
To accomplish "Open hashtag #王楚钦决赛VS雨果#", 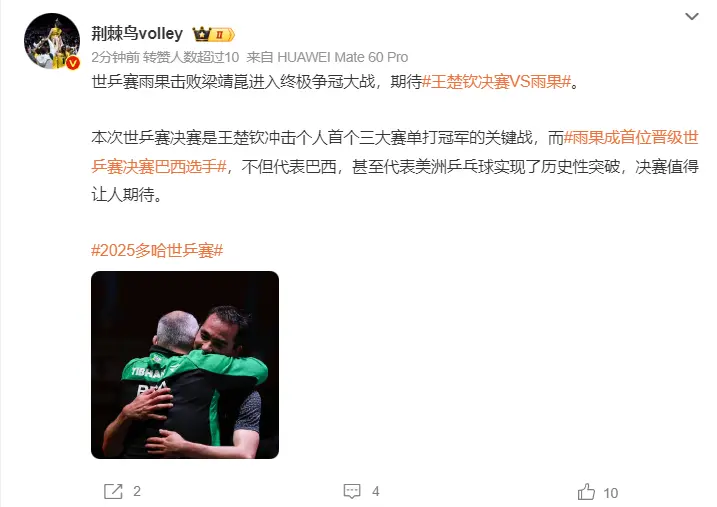I will point(497,82).
